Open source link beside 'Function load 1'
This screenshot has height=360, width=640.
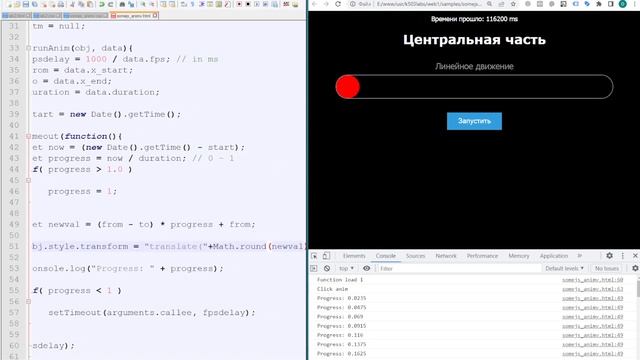(592, 280)
